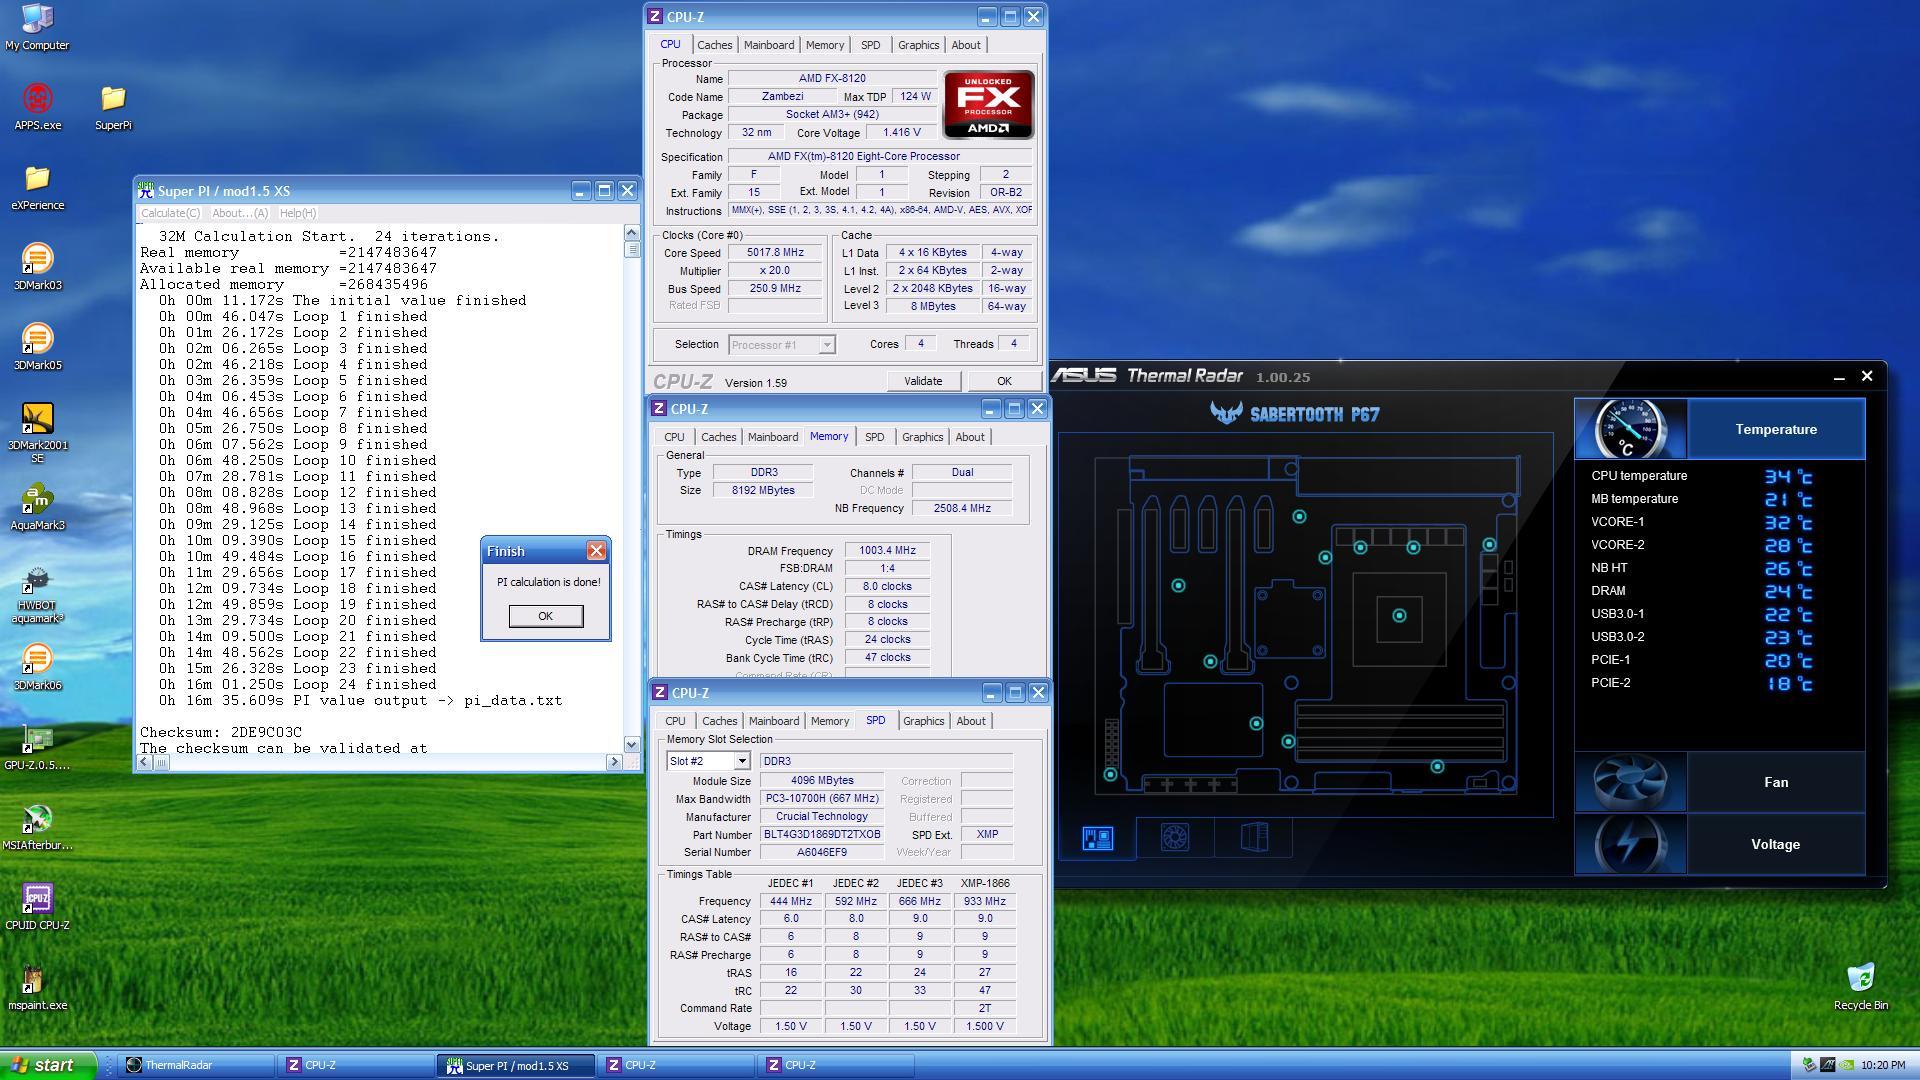
Task: Launch APPS.exe desktop icon
Action: point(37,107)
